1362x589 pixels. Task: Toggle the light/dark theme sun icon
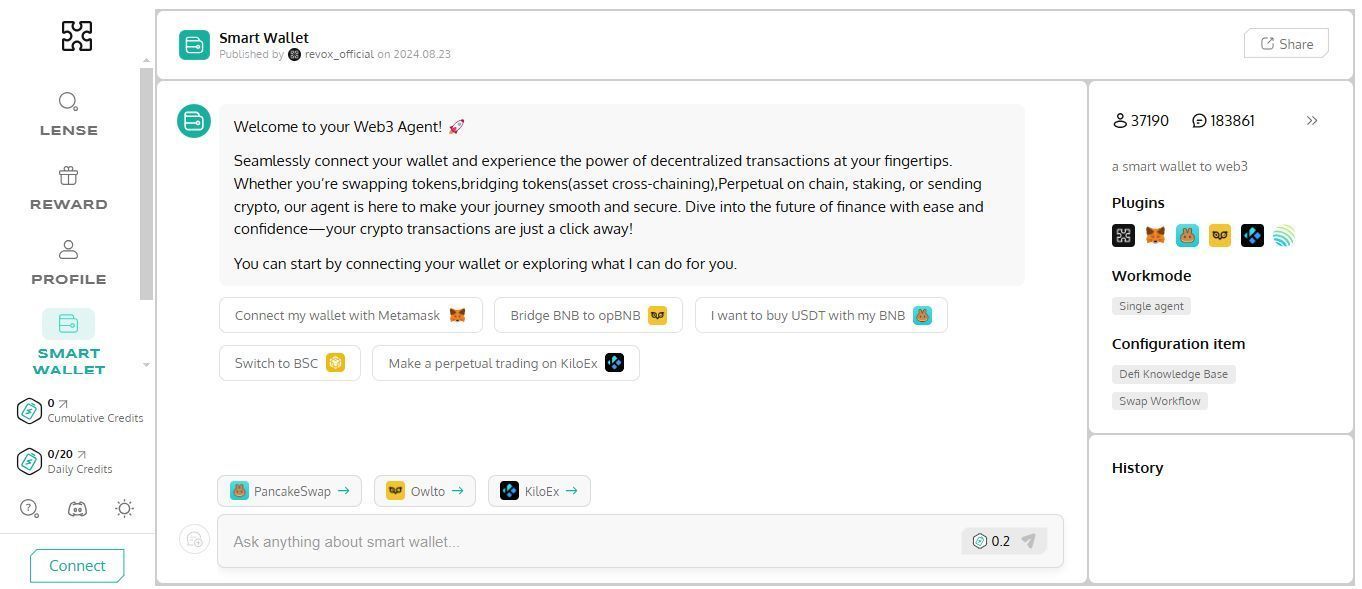tap(125, 509)
